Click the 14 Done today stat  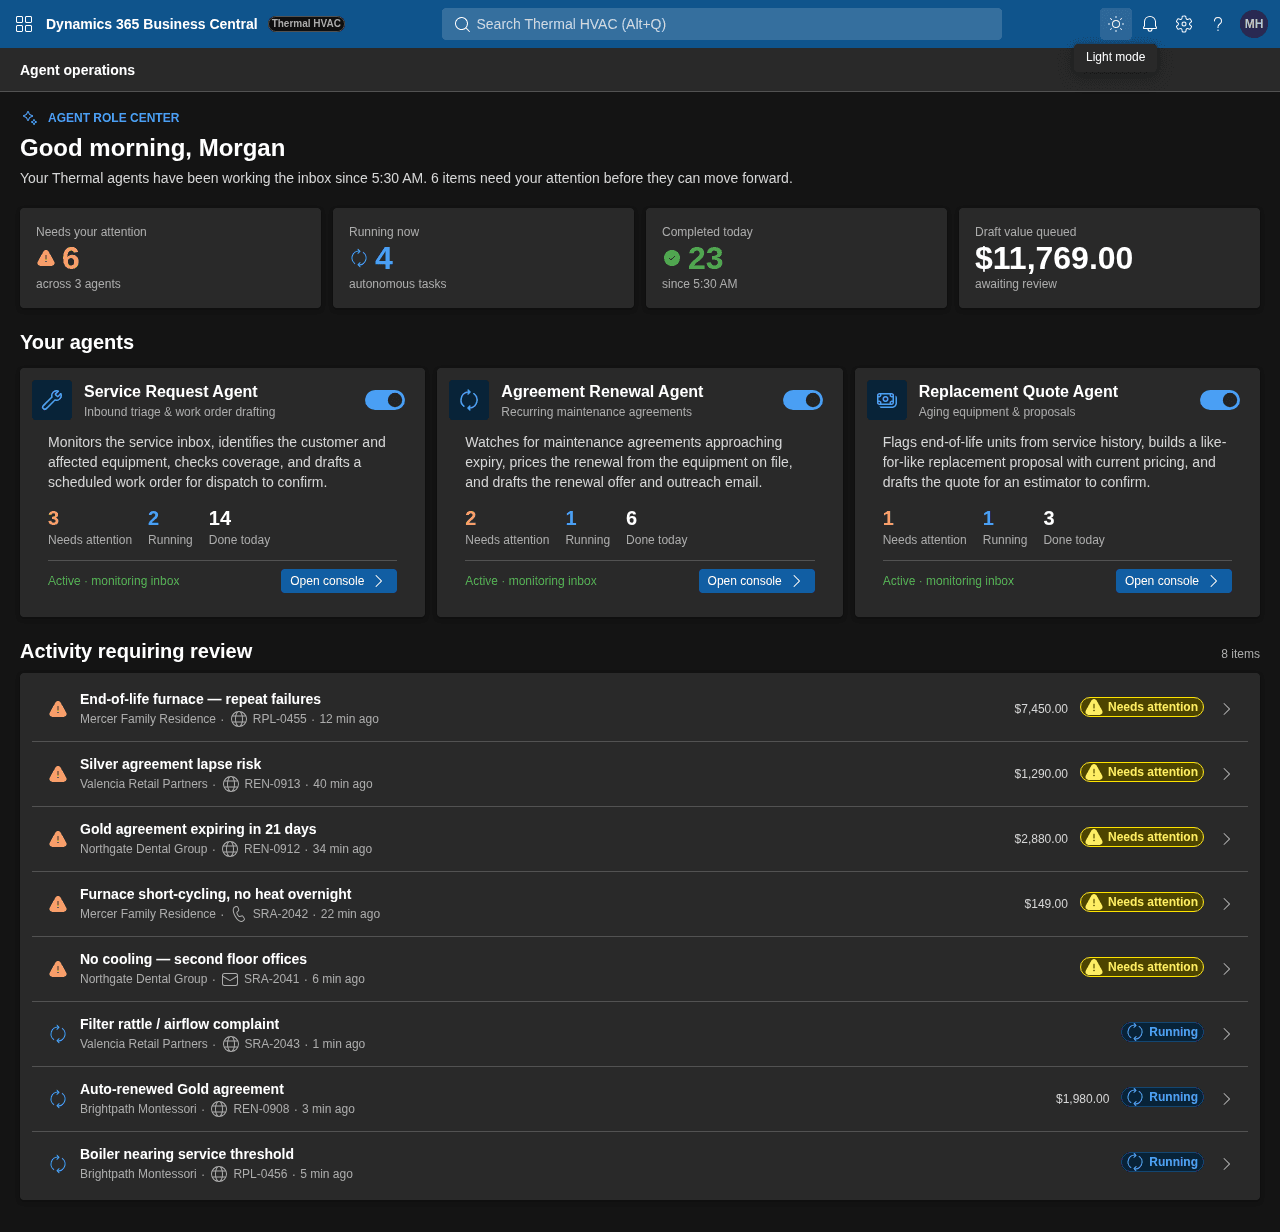(x=239, y=527)
